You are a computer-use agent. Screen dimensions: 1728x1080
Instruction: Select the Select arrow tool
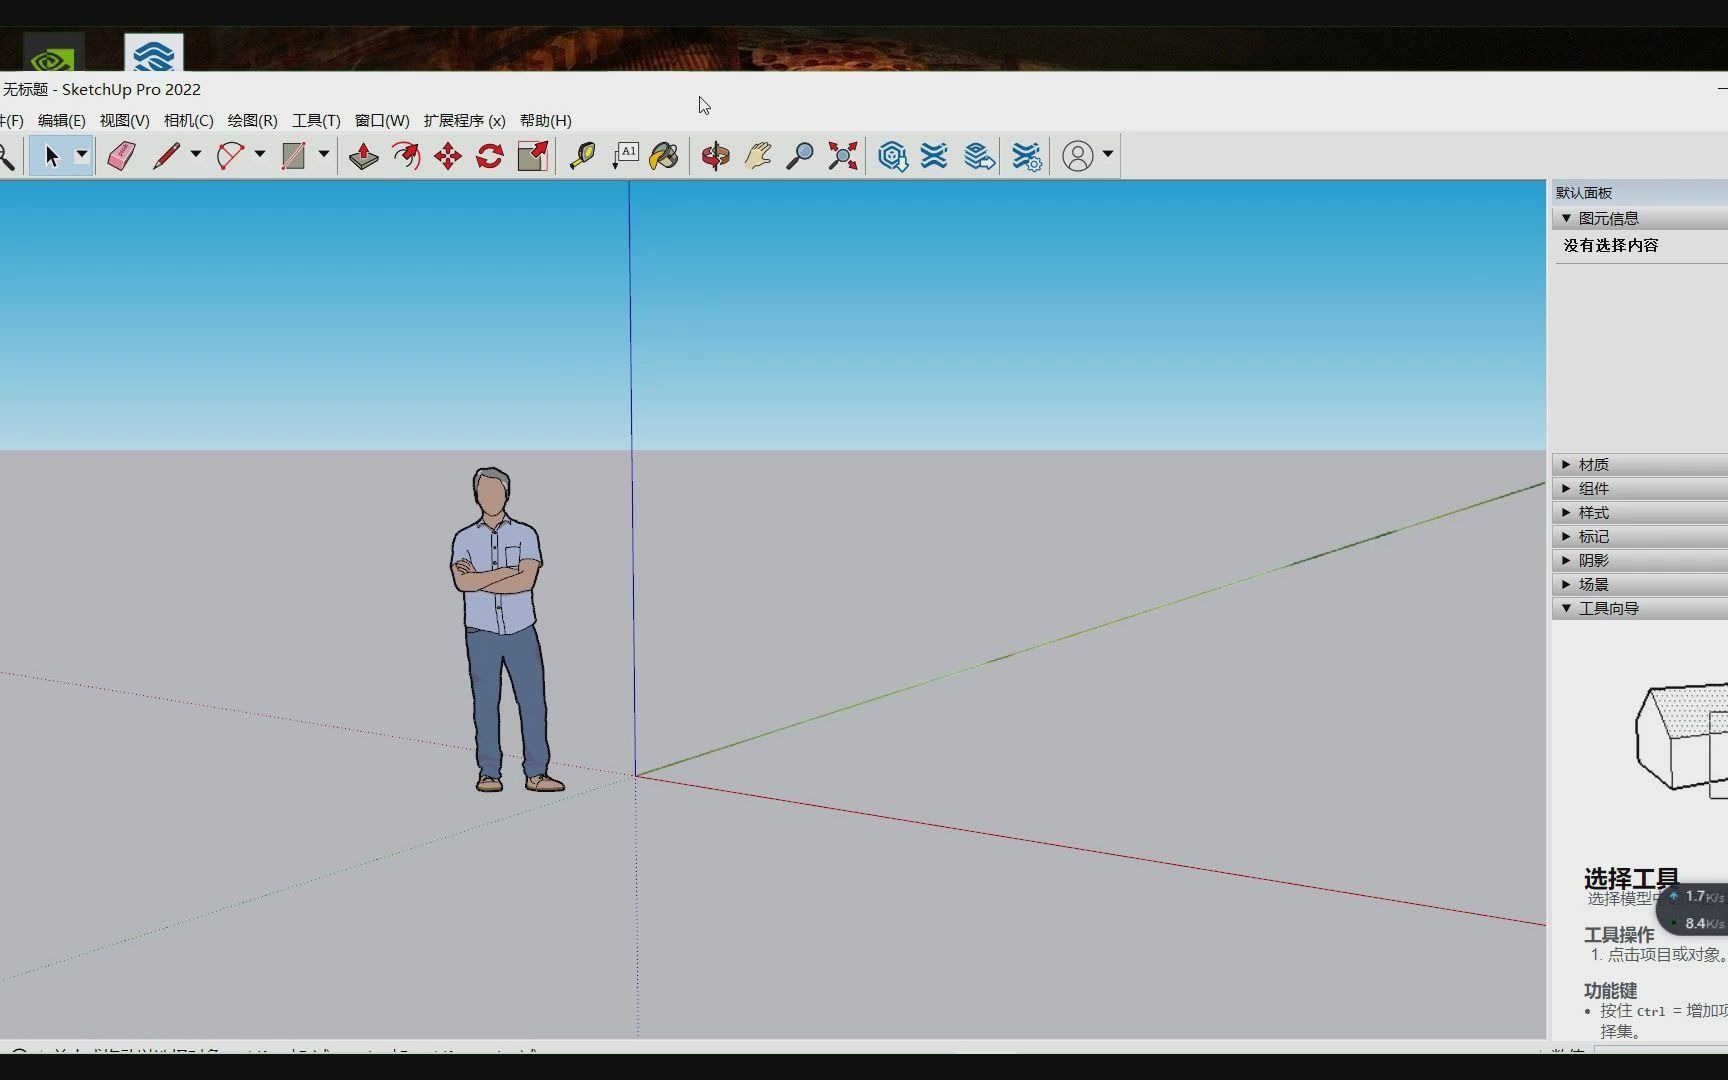click(52, 157)
